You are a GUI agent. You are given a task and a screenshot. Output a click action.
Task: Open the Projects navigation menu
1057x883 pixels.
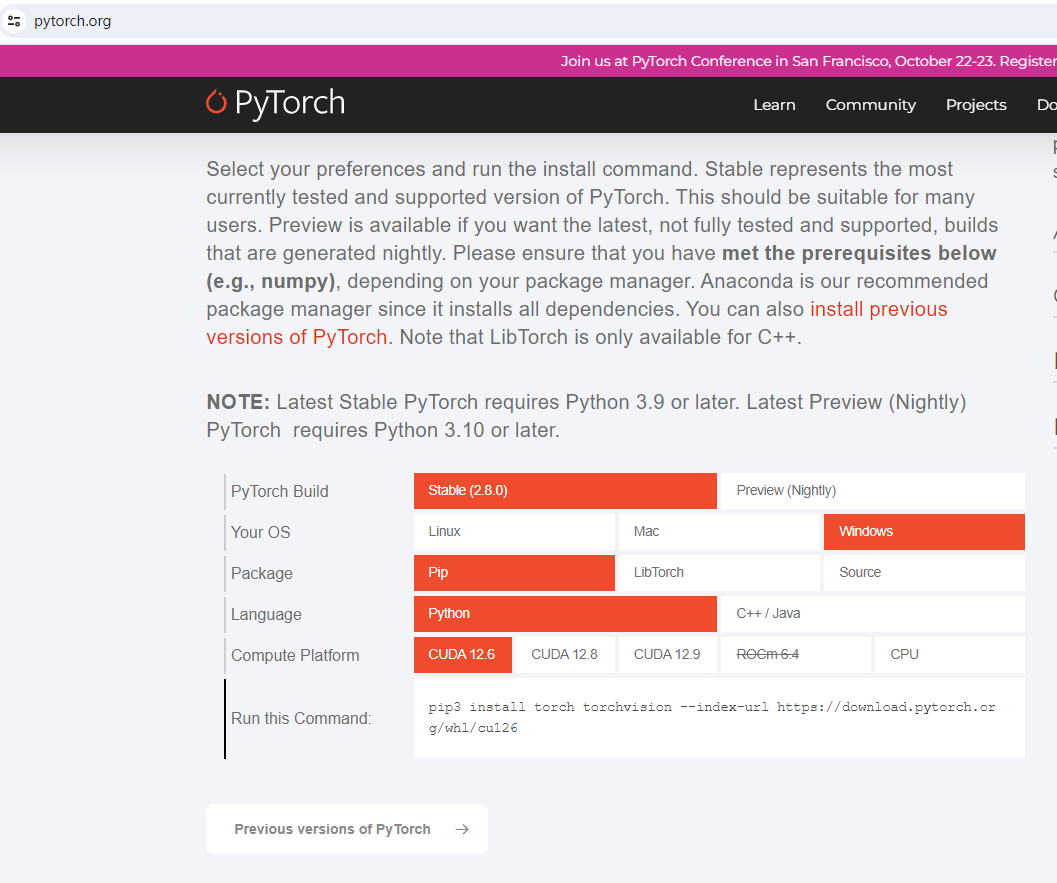click(976, 105)
